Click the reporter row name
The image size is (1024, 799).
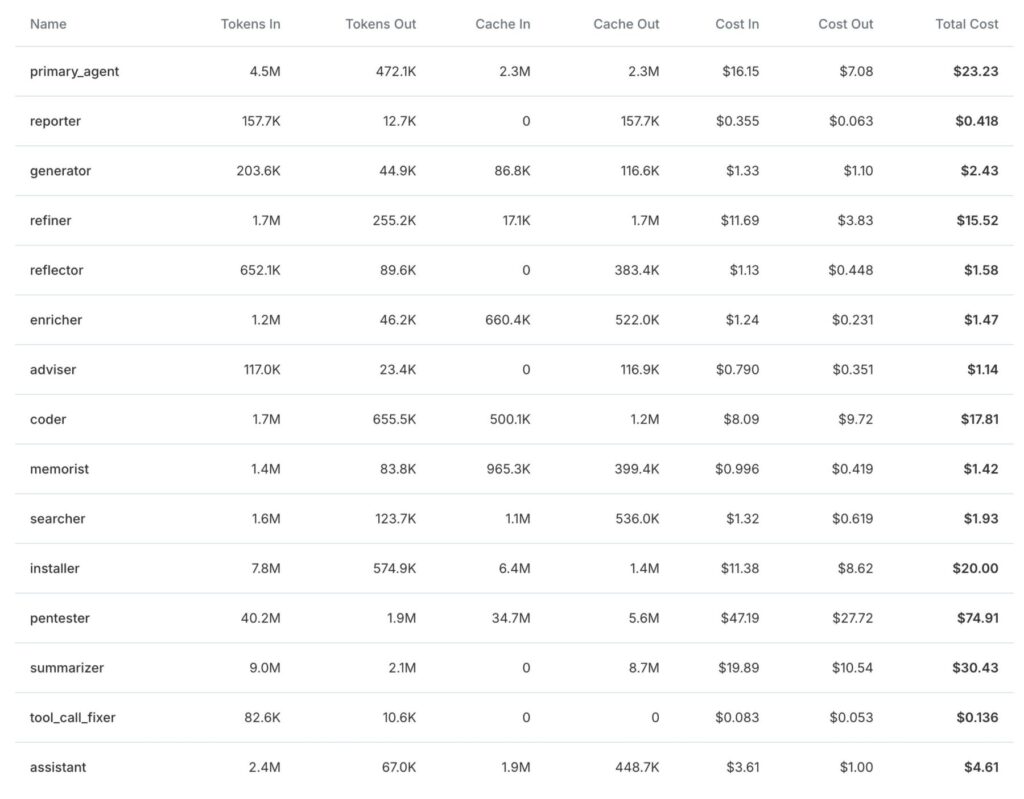coord(55,121)
